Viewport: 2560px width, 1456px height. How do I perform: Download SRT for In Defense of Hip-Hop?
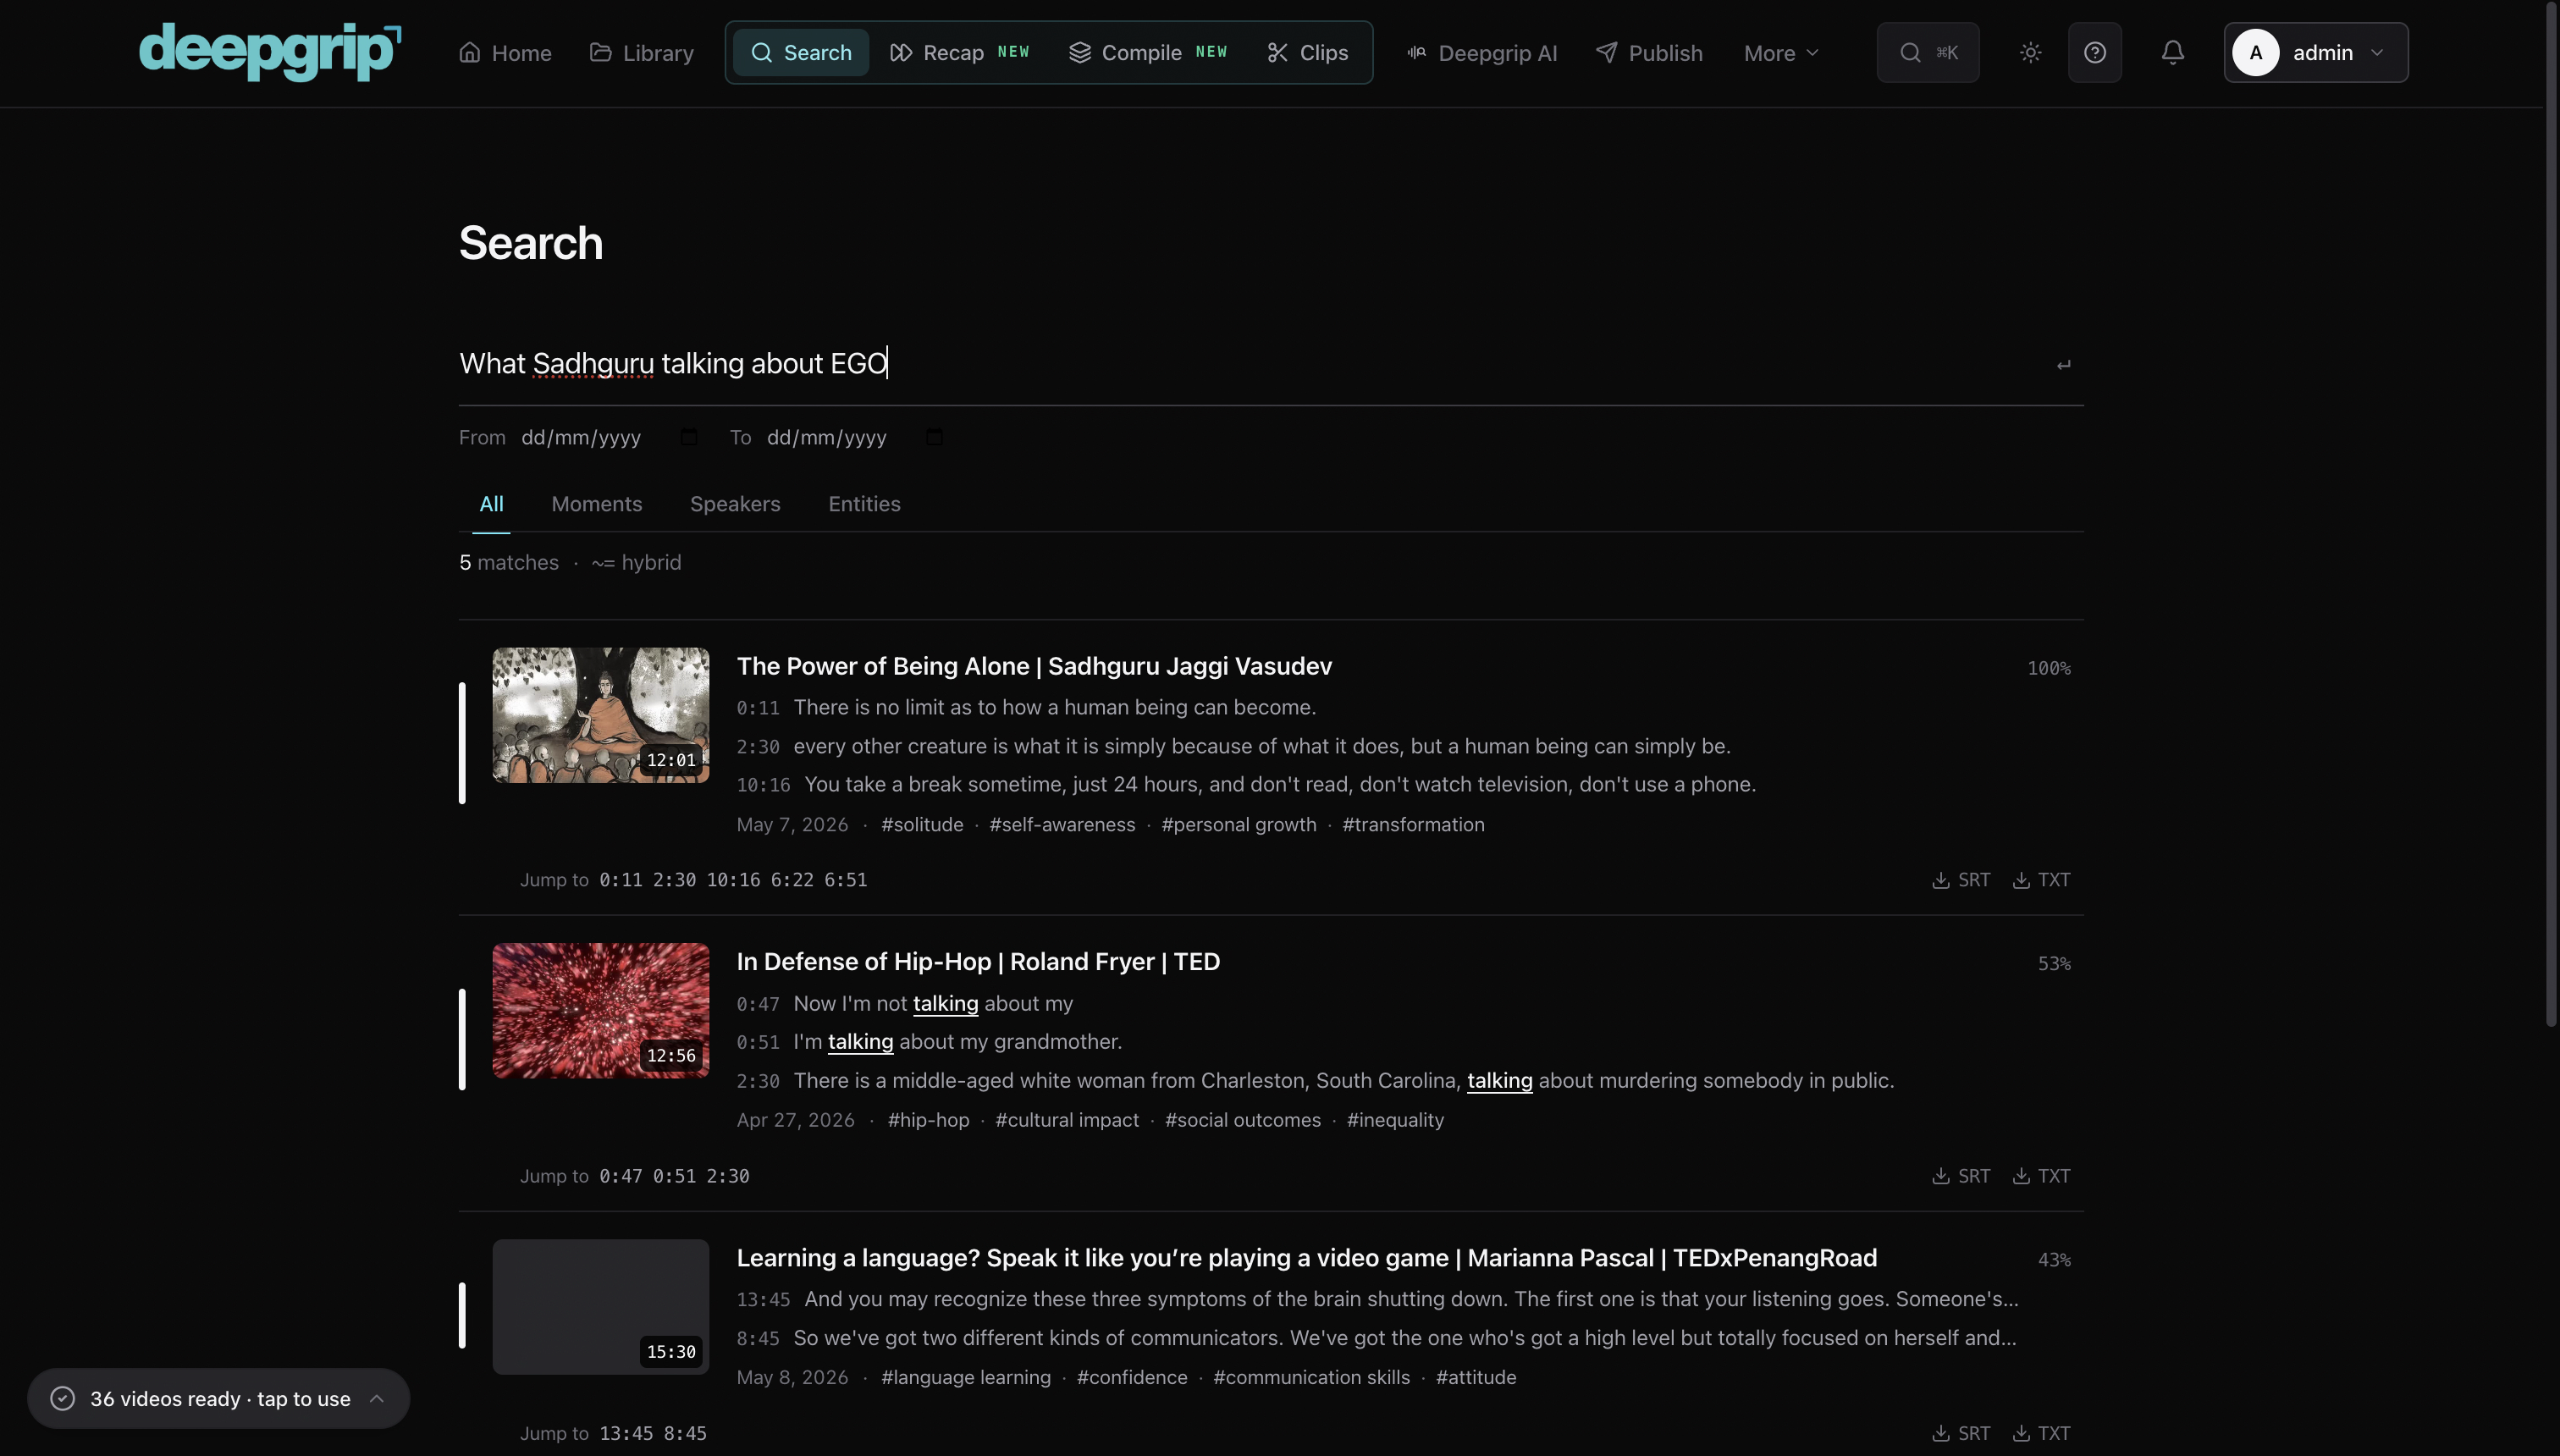pos(1961,1176)
